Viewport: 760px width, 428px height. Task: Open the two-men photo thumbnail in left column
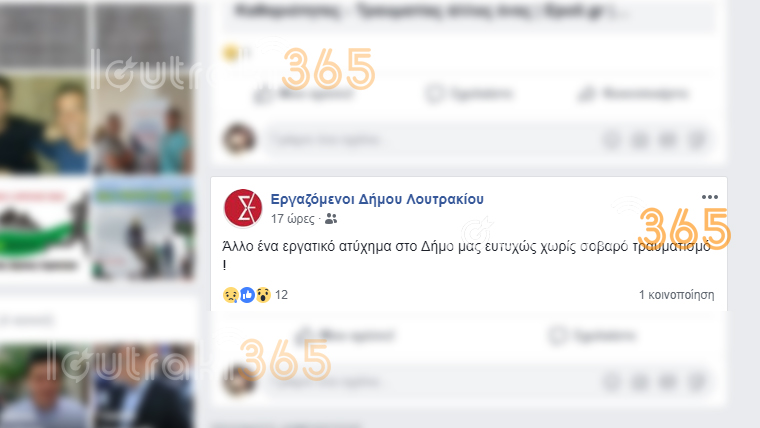[x=44, y=124]
